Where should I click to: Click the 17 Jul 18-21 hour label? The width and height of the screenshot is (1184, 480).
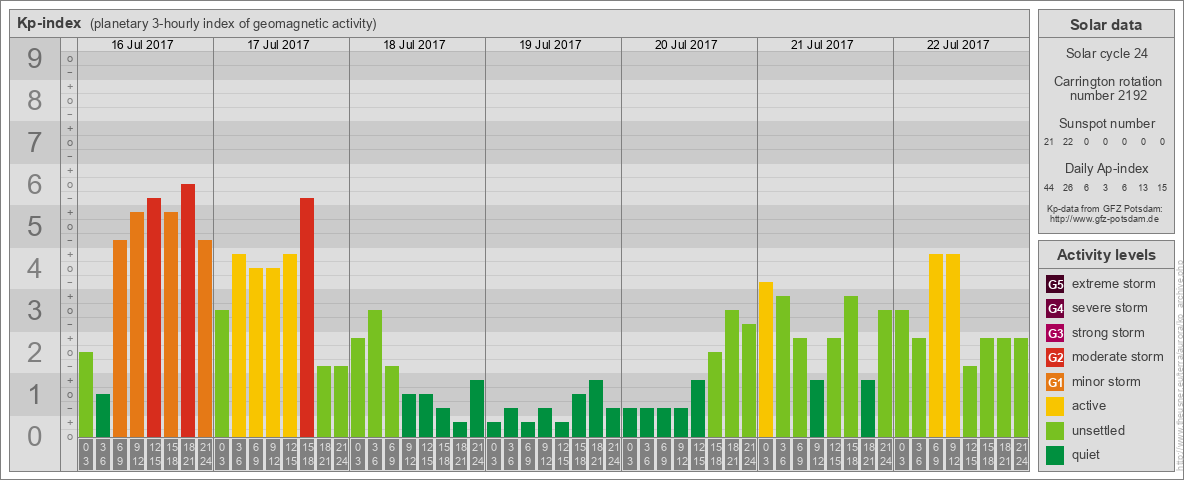point(324,454)
